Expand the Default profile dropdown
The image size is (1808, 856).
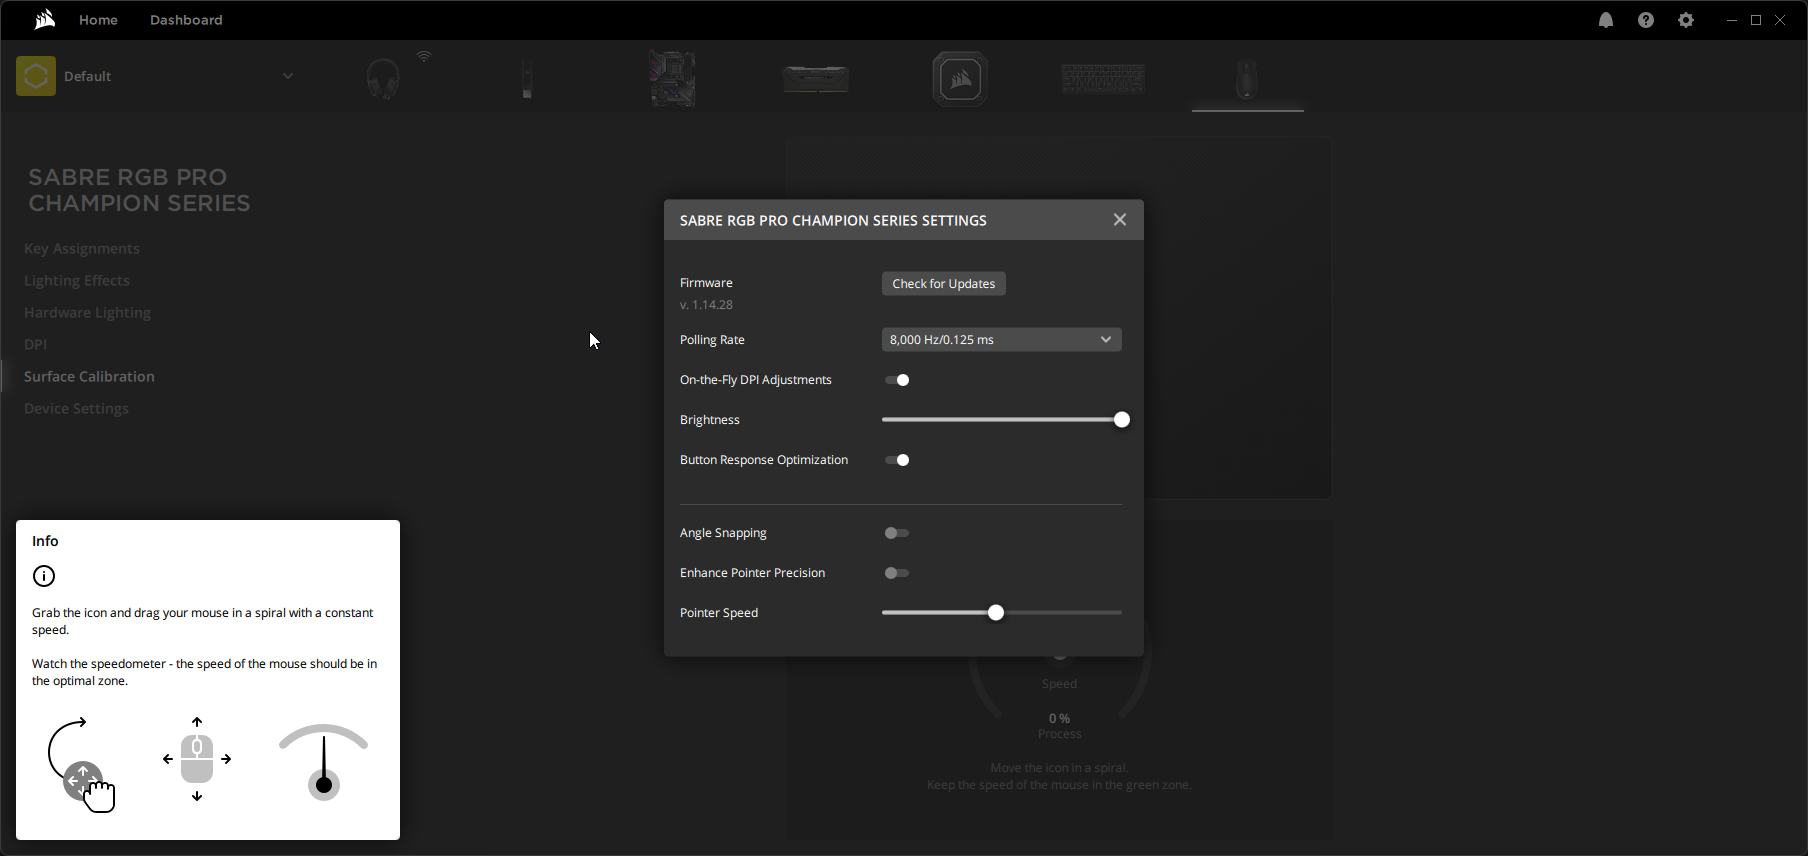pos(287,76)
